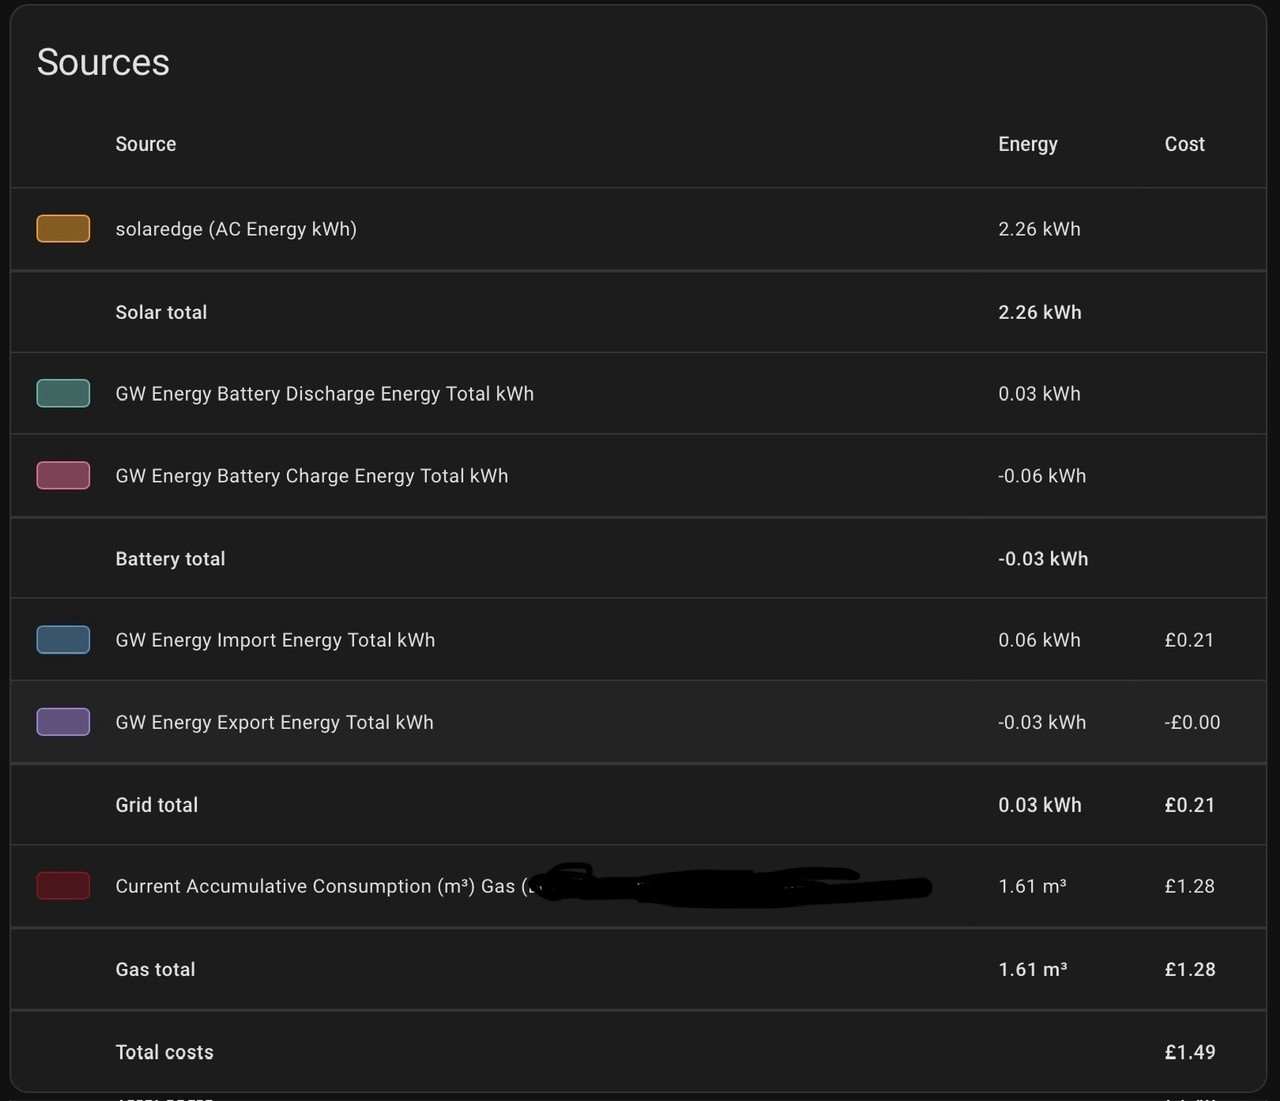Select the Solar total row

639,312
